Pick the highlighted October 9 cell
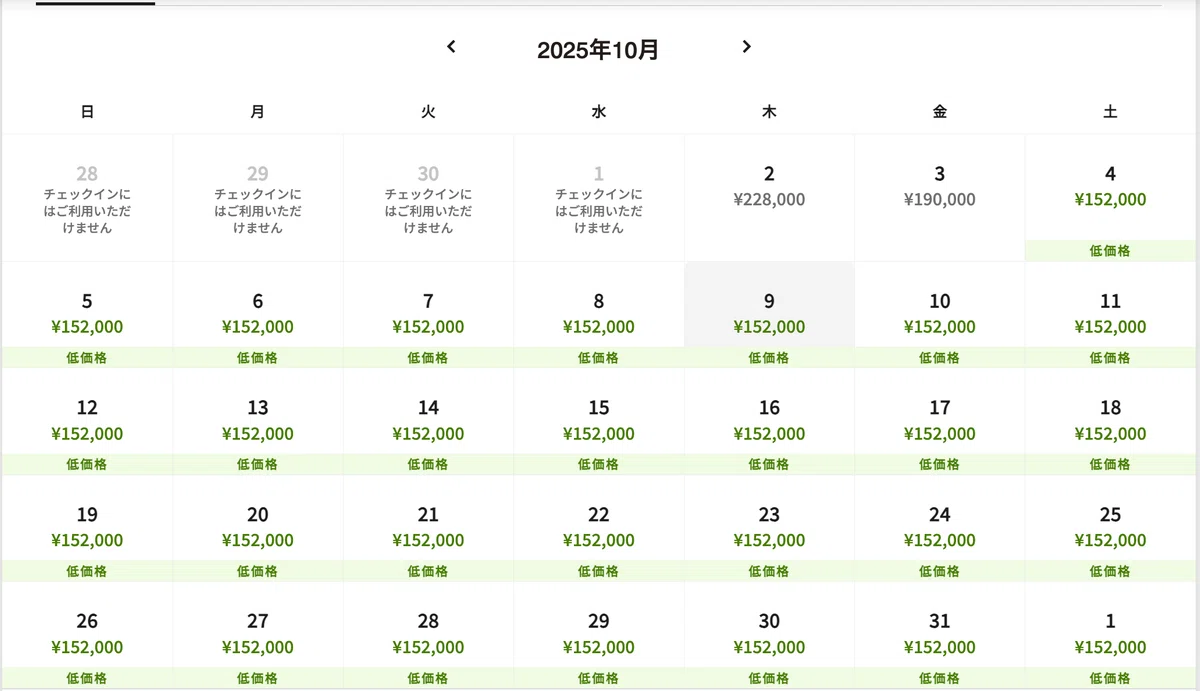 (769, 315)
